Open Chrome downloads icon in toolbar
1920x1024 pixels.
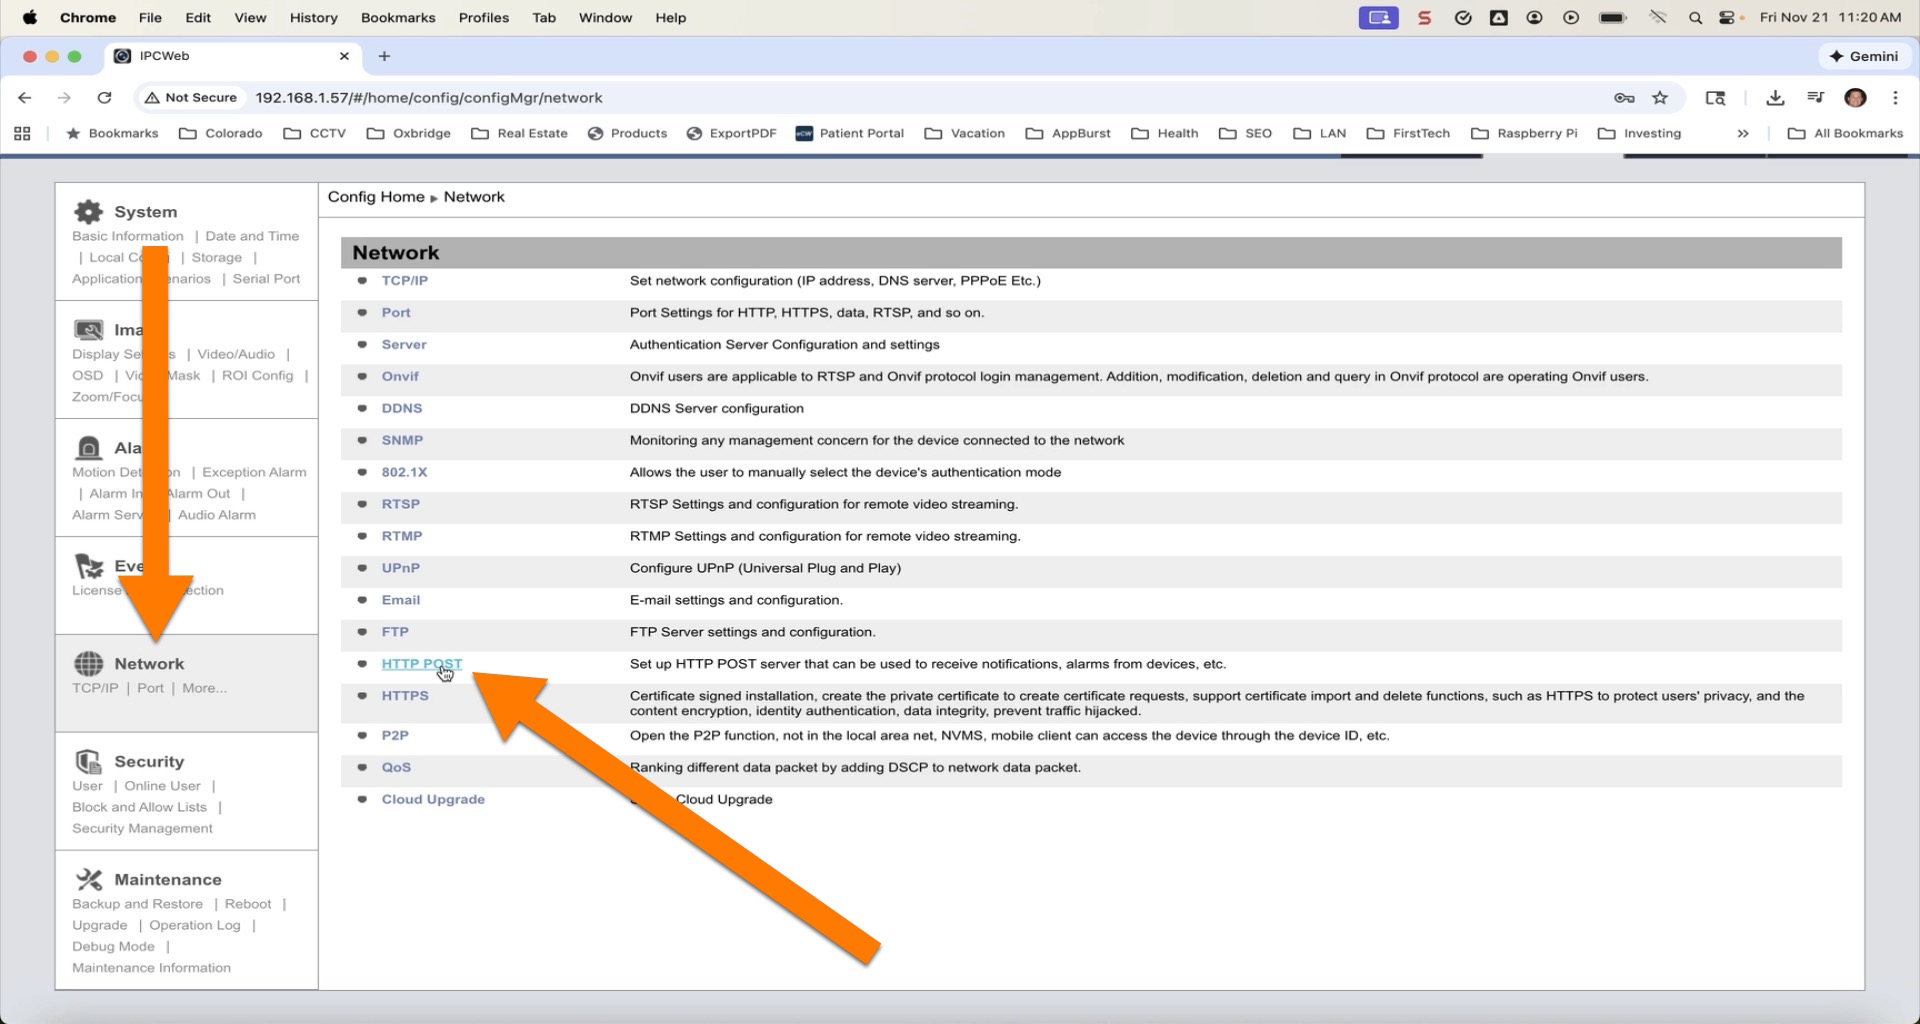coord(1775,97)
